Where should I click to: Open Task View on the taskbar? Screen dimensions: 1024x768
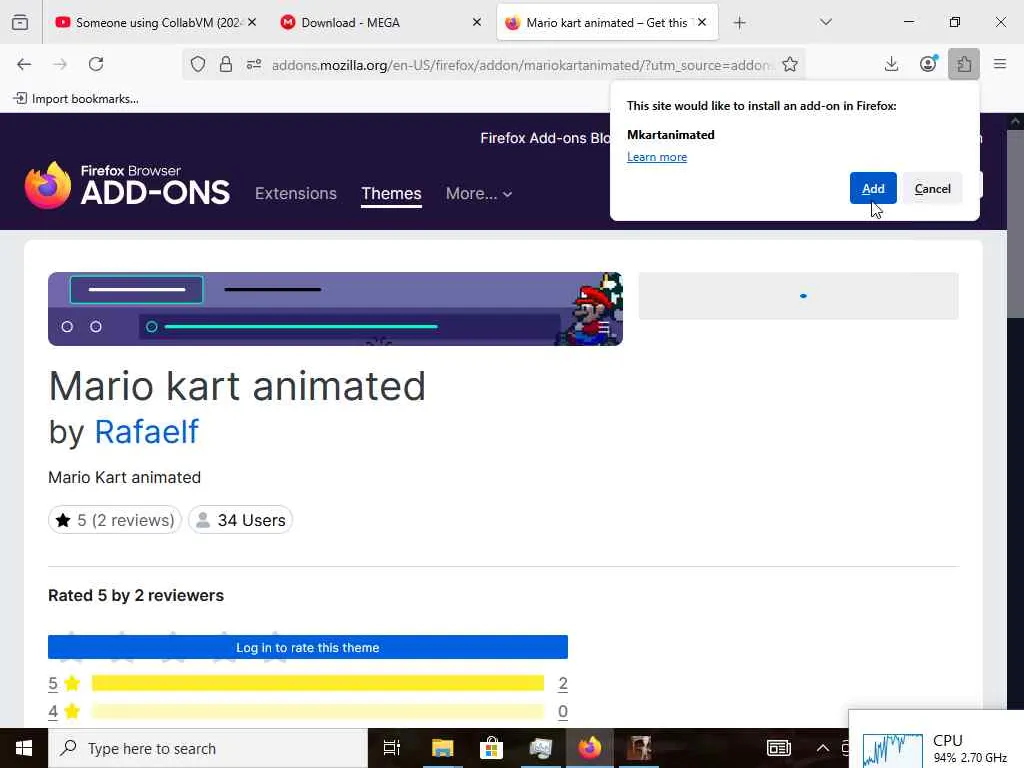coord(392,748)
